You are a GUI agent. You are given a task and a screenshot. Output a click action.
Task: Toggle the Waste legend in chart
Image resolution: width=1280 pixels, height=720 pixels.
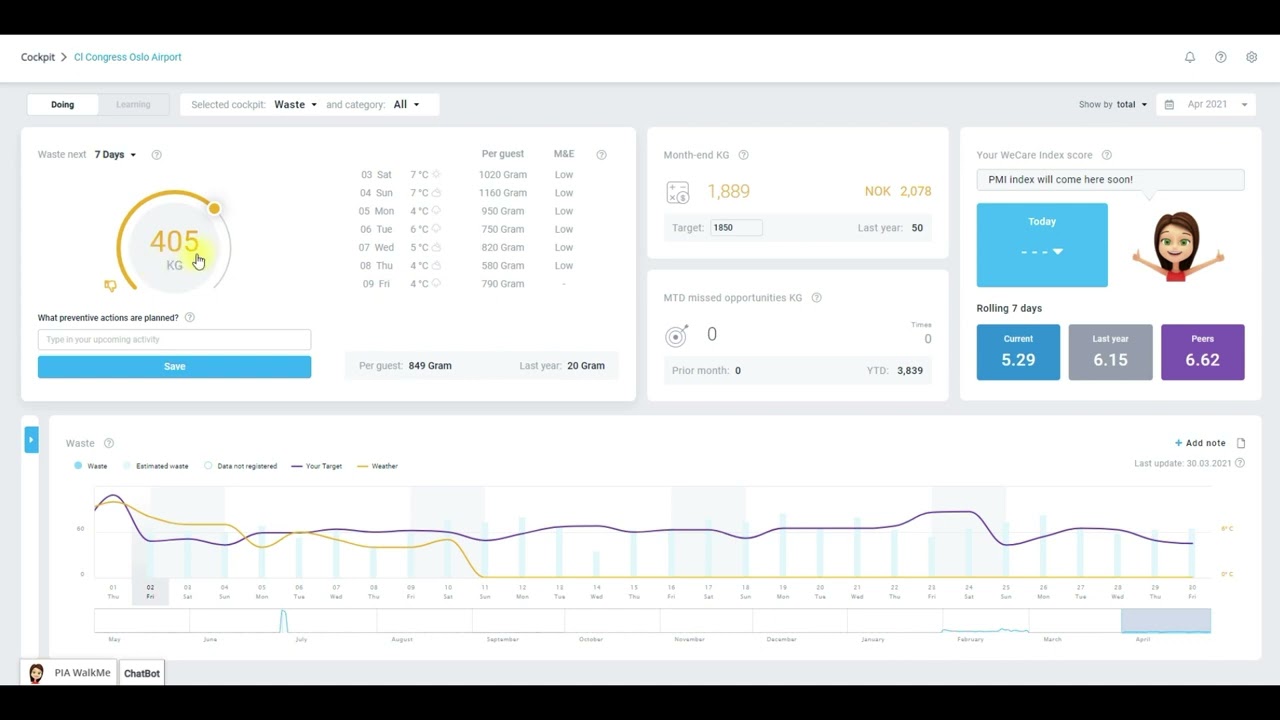click(90, 466)
